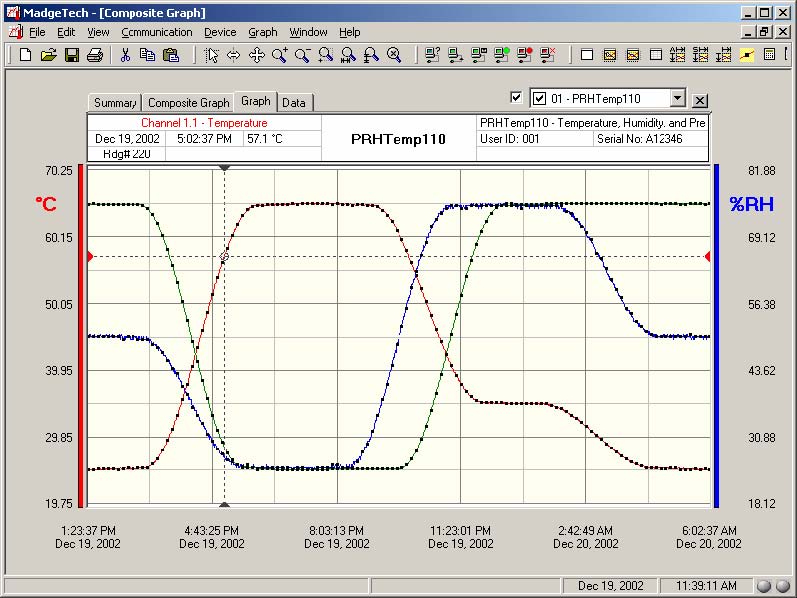This screenshot has width=797, height=598.
Task: Print using the printer toolbar icon
Action: point(95,54)
